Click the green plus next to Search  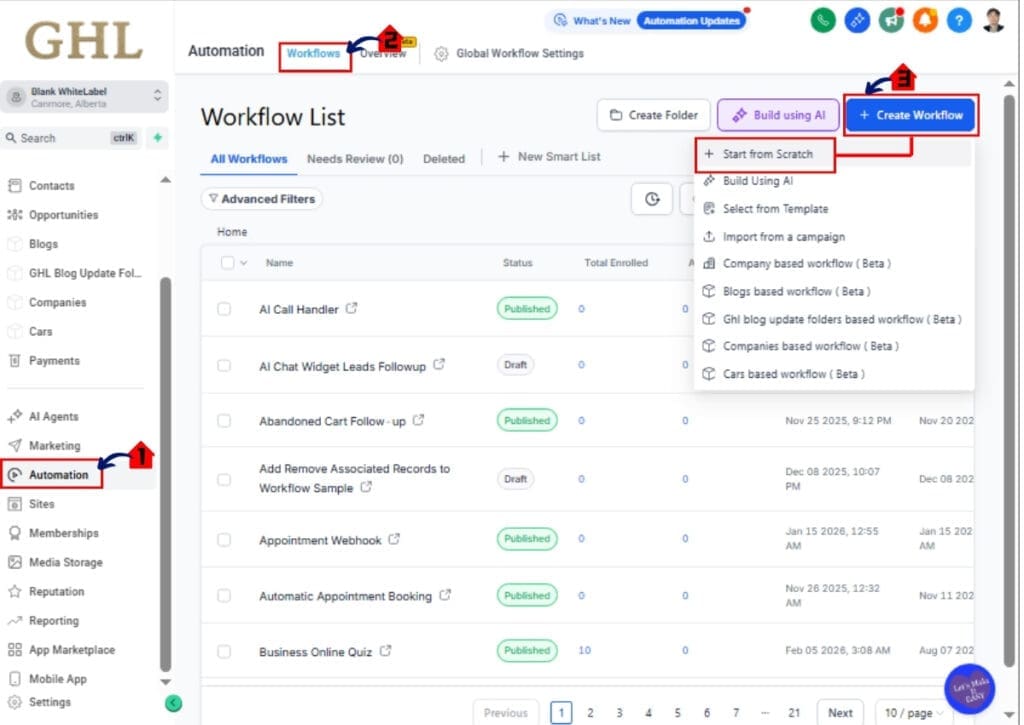157,137
